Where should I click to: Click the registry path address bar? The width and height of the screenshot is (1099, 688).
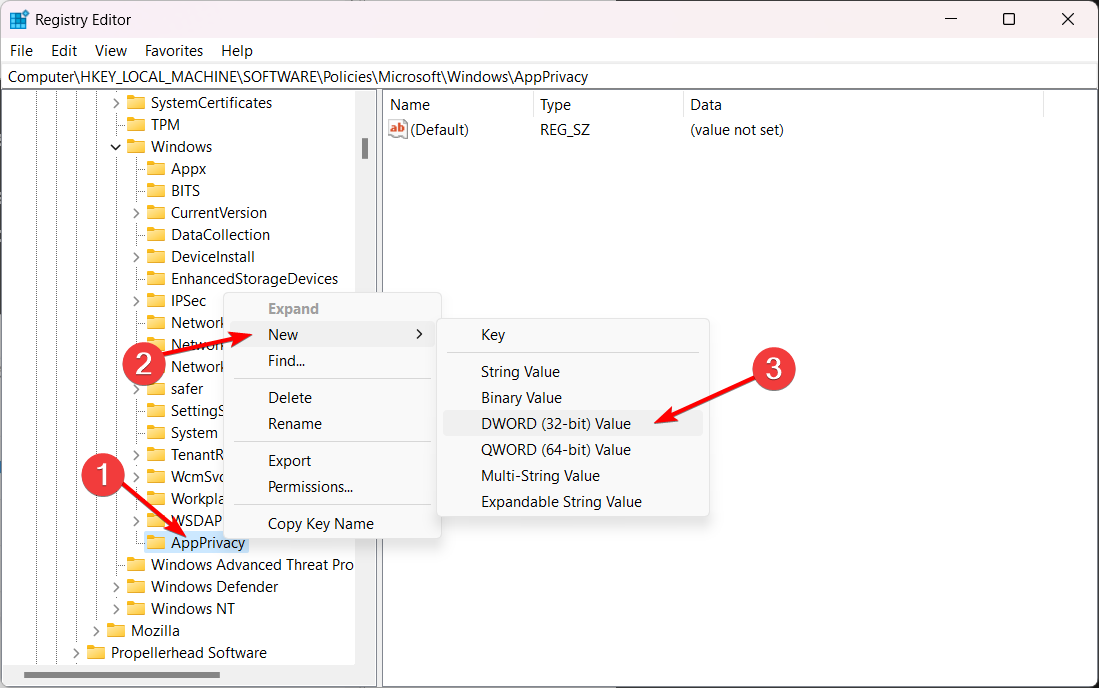click(x=548, y=76)
